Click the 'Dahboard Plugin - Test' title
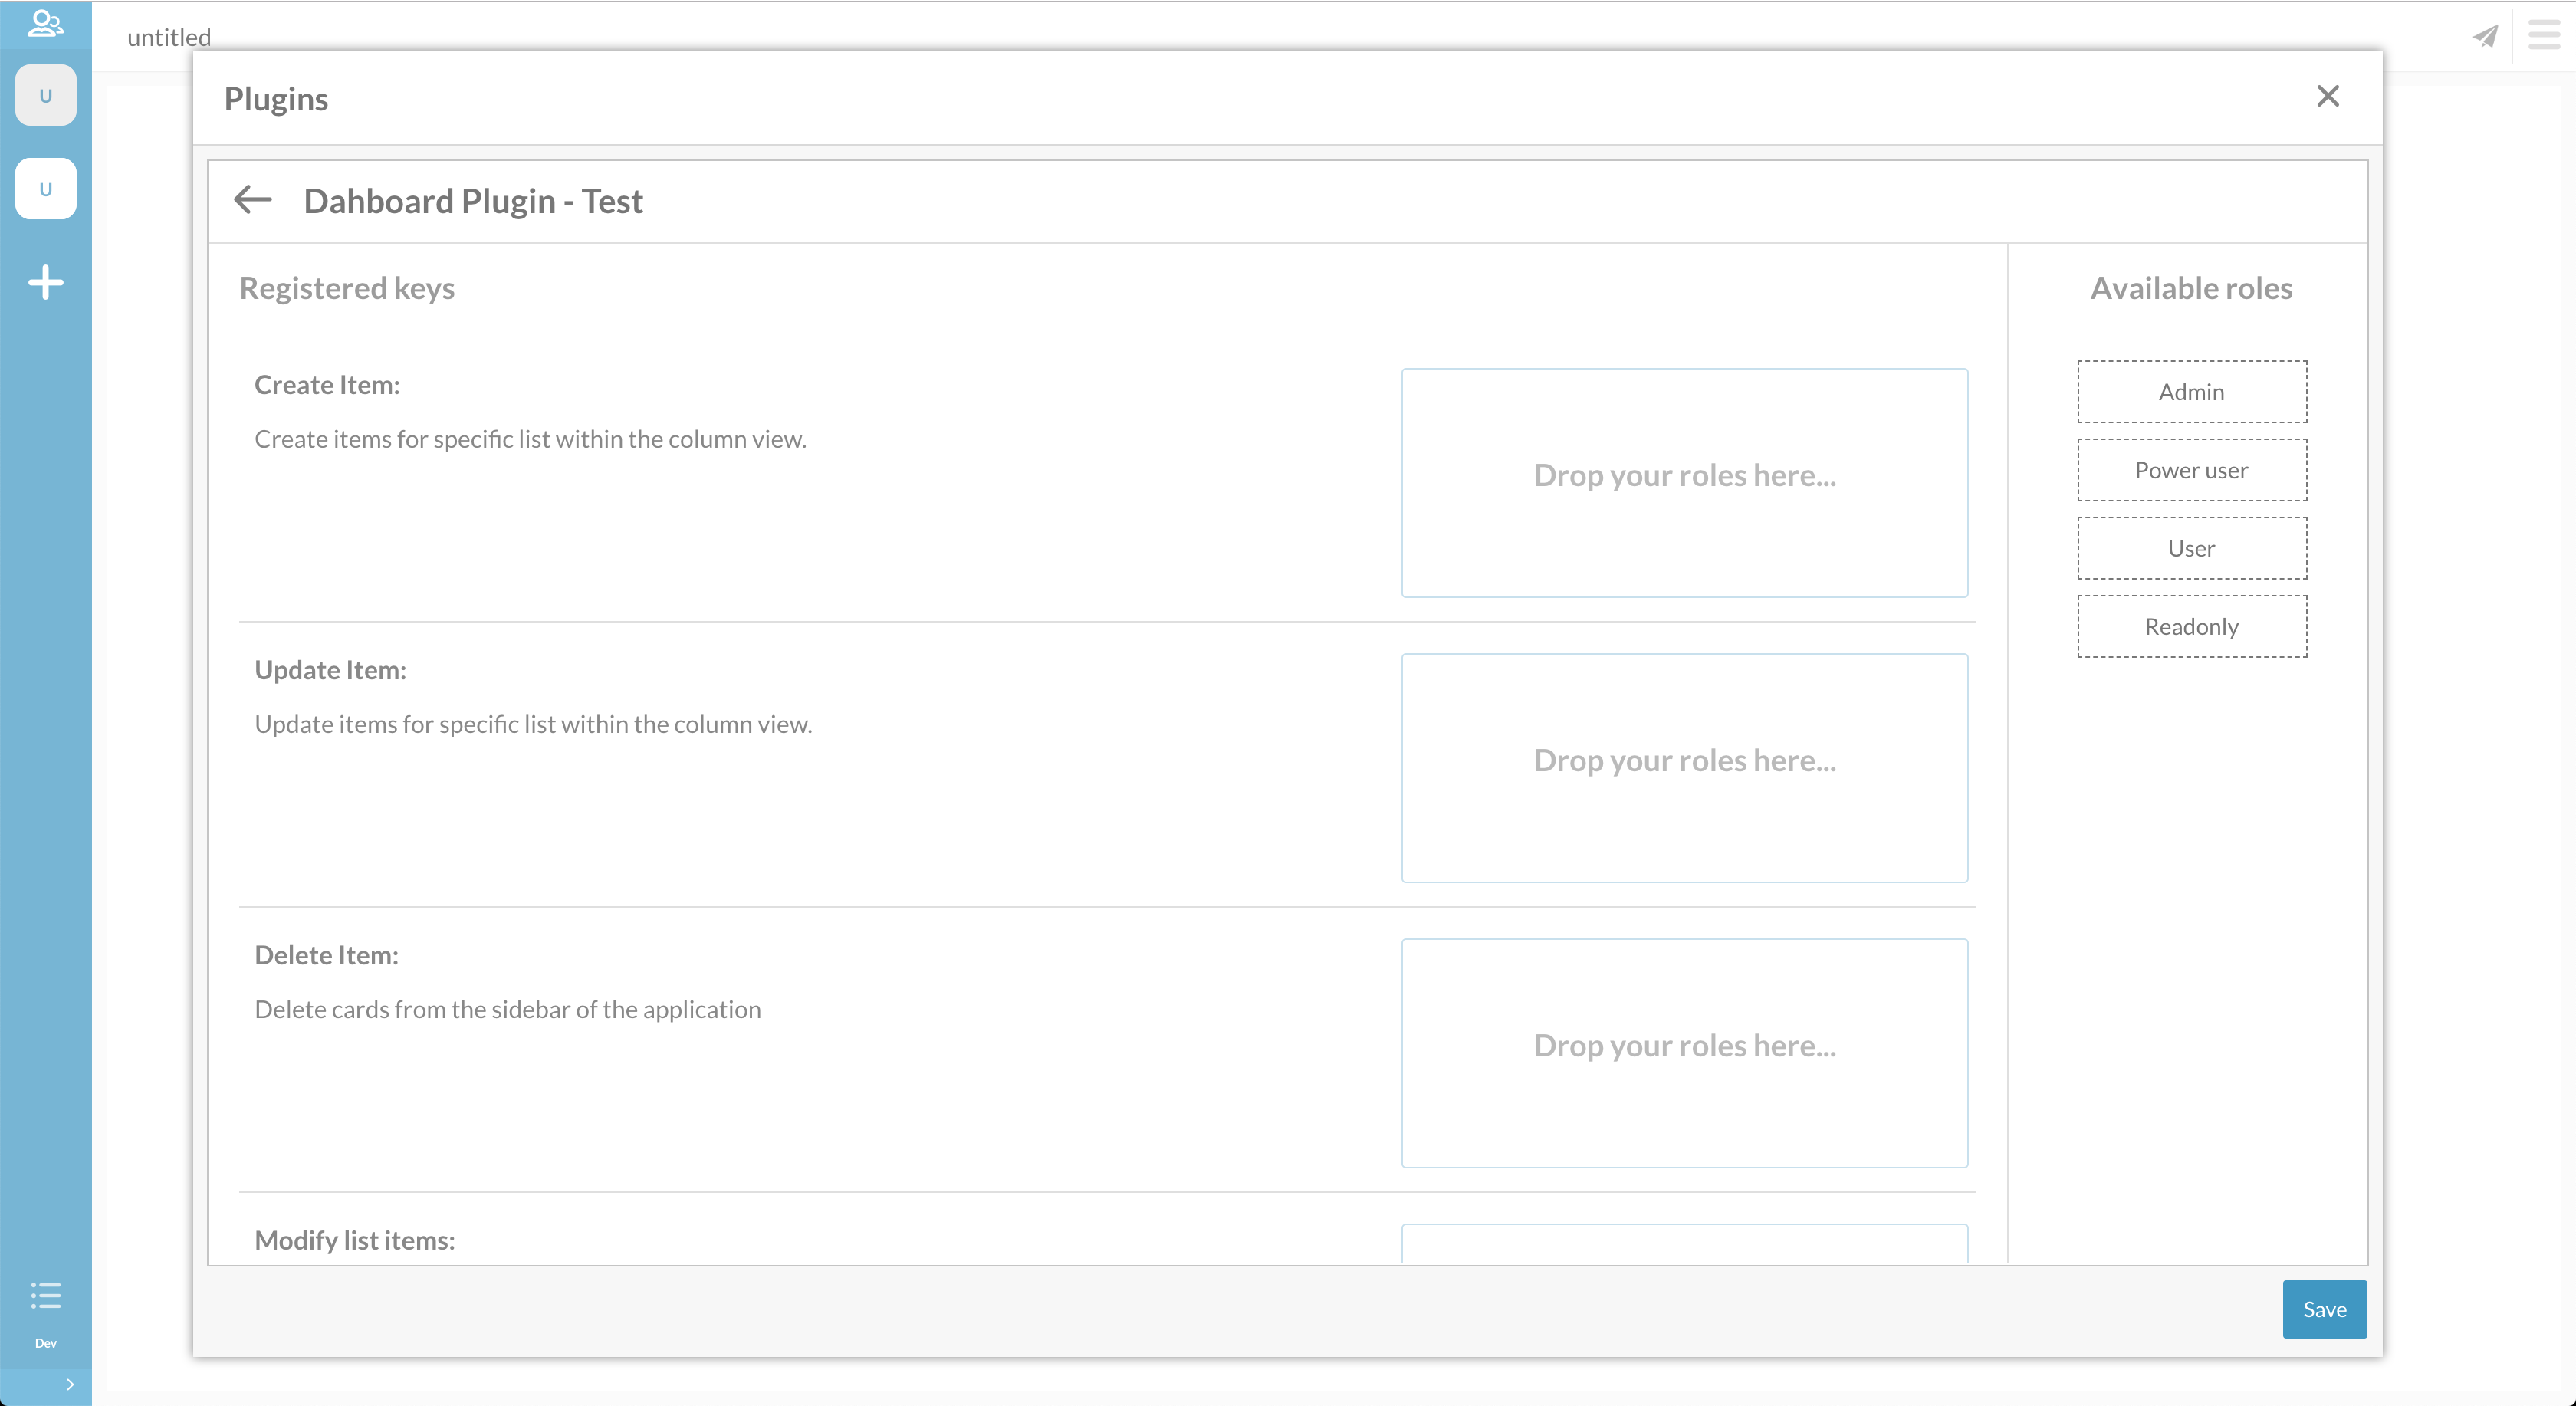The height and width of the screenshot is (1406, 2576). pyautogui.click(x=473, y=201)
